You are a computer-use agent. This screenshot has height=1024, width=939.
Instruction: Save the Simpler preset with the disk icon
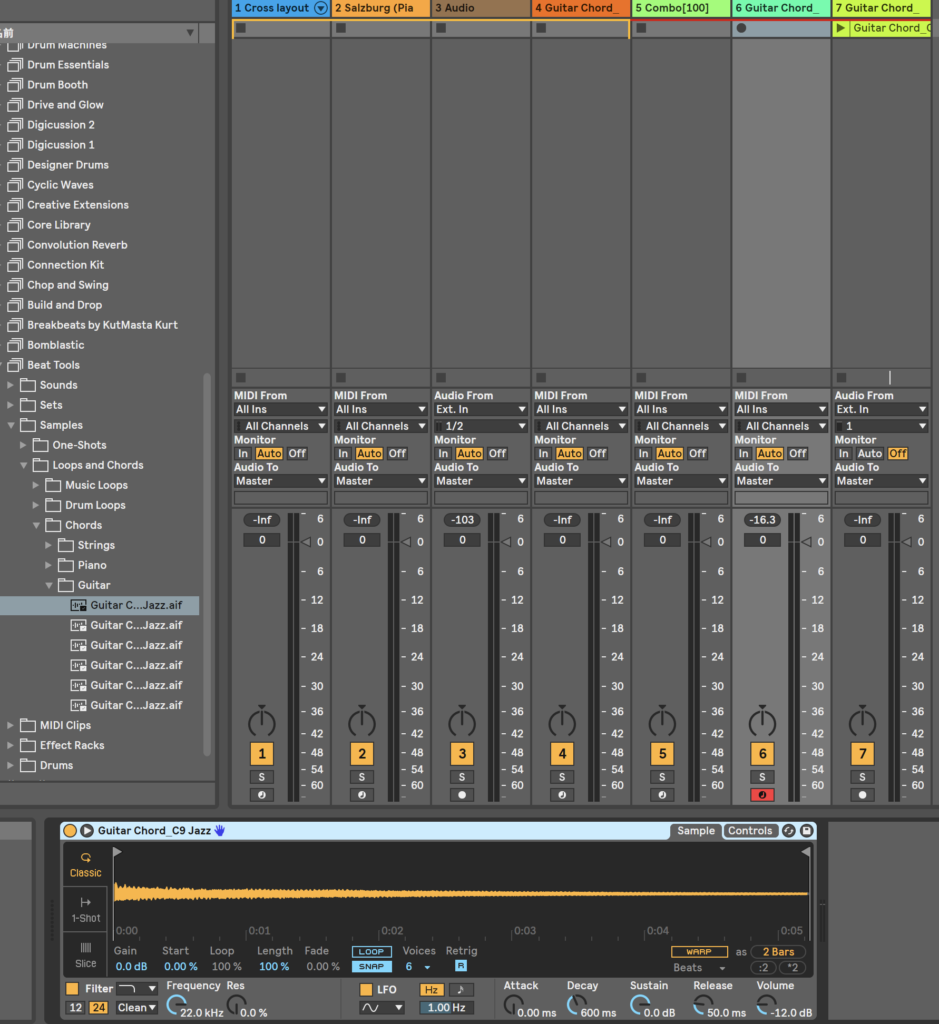pos(806,831)
